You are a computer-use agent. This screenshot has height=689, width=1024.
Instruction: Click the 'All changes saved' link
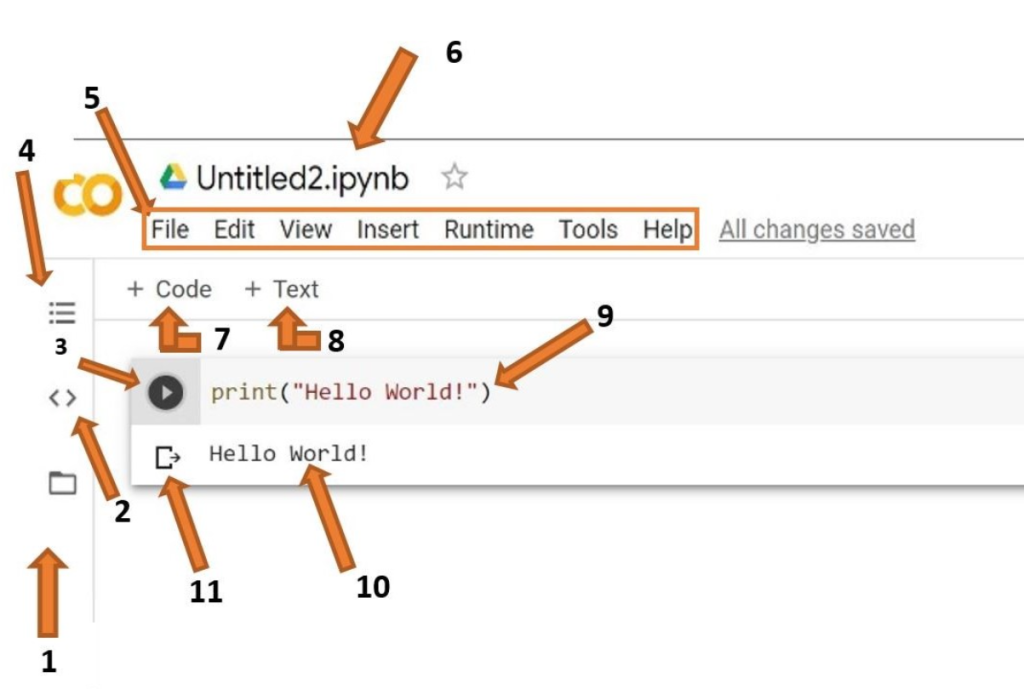click(x=816, y=230)
